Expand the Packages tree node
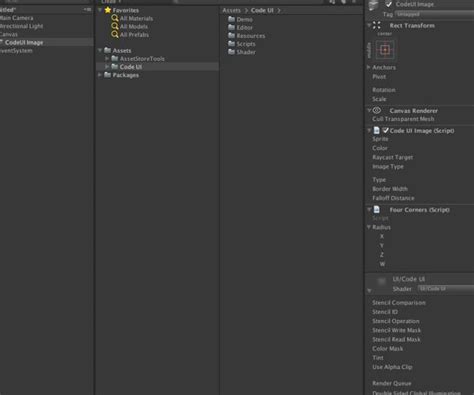Viewport: 474px width, 395px height. coord(100,75)
